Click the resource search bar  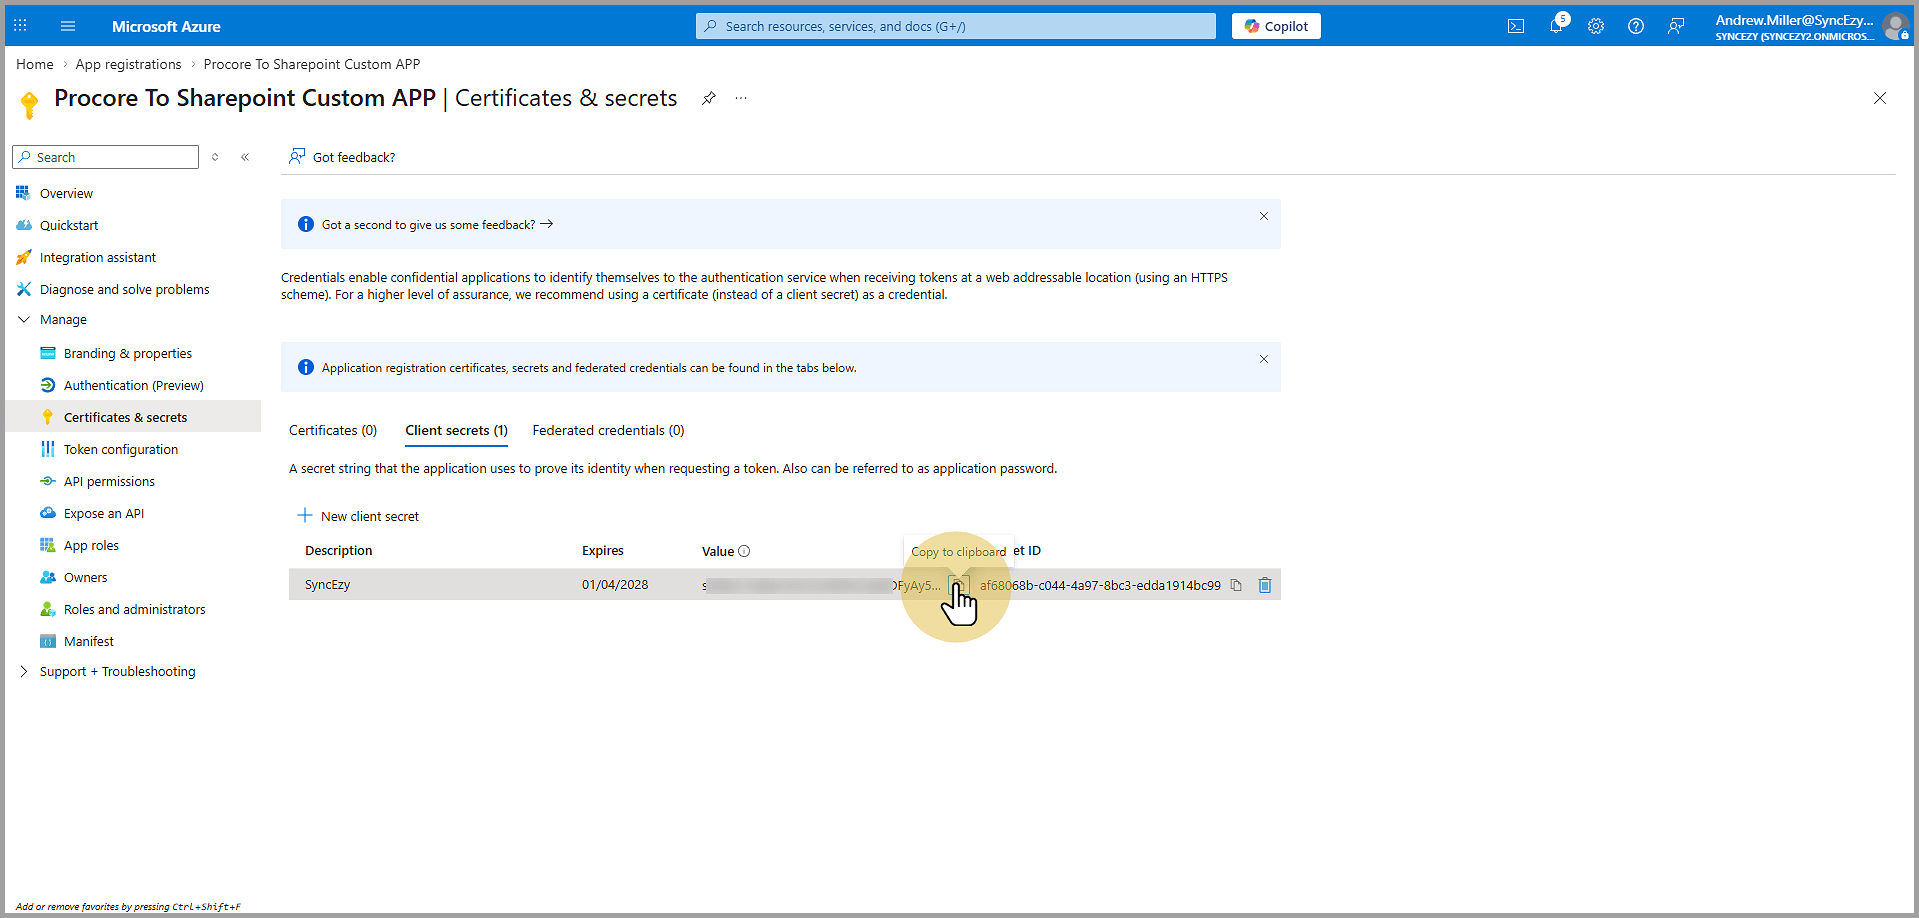coord(955,26)
